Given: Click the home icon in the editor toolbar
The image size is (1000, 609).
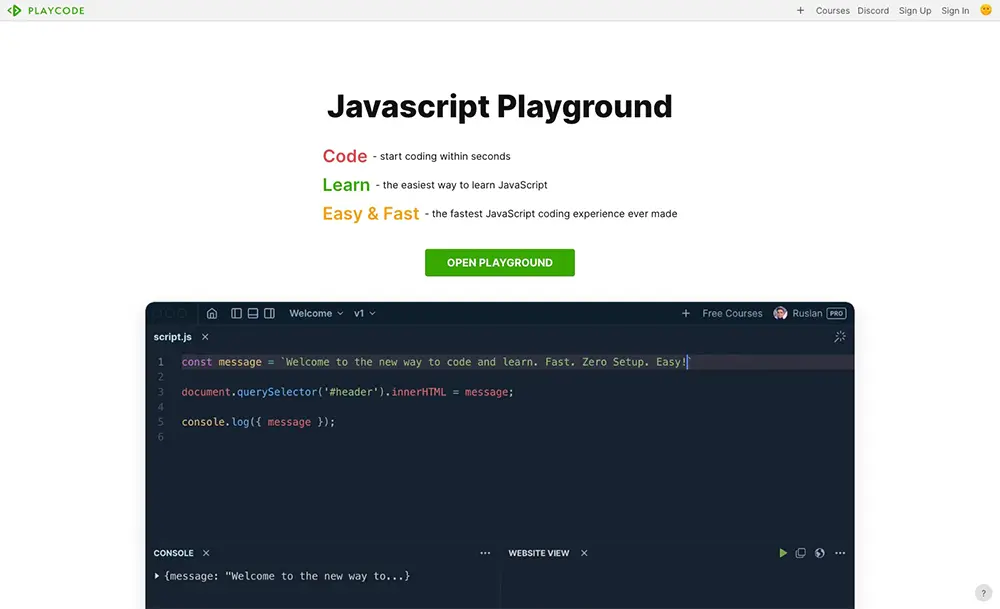Looking at the screenshot, I should [212, 313].
